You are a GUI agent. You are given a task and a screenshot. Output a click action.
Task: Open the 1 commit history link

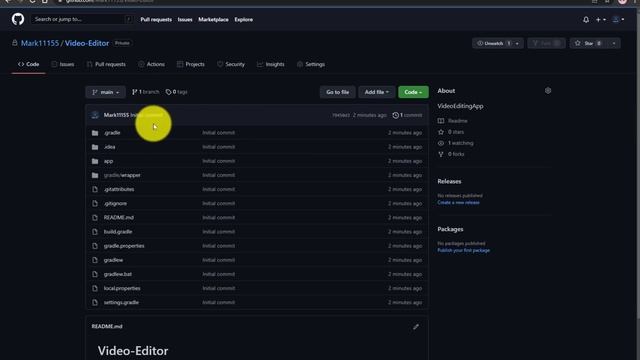(407, 116)
